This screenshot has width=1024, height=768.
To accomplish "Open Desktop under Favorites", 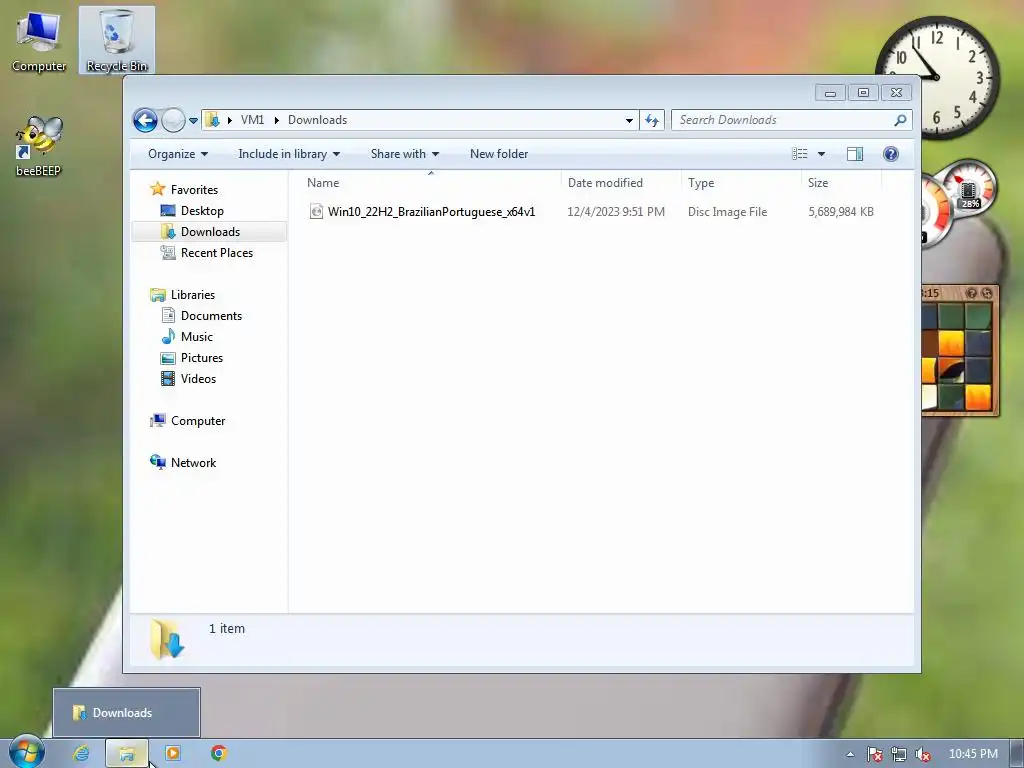I will 202,211.
